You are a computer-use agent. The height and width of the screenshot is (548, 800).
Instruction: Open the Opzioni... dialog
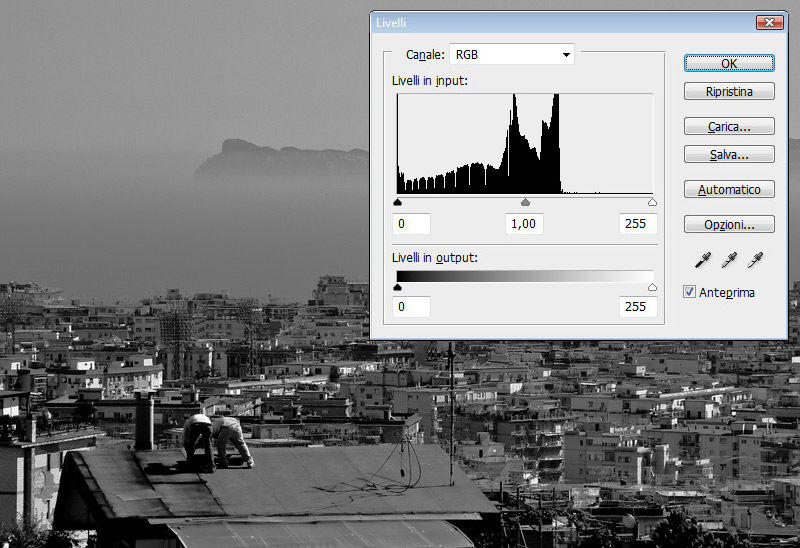(729, 224)
